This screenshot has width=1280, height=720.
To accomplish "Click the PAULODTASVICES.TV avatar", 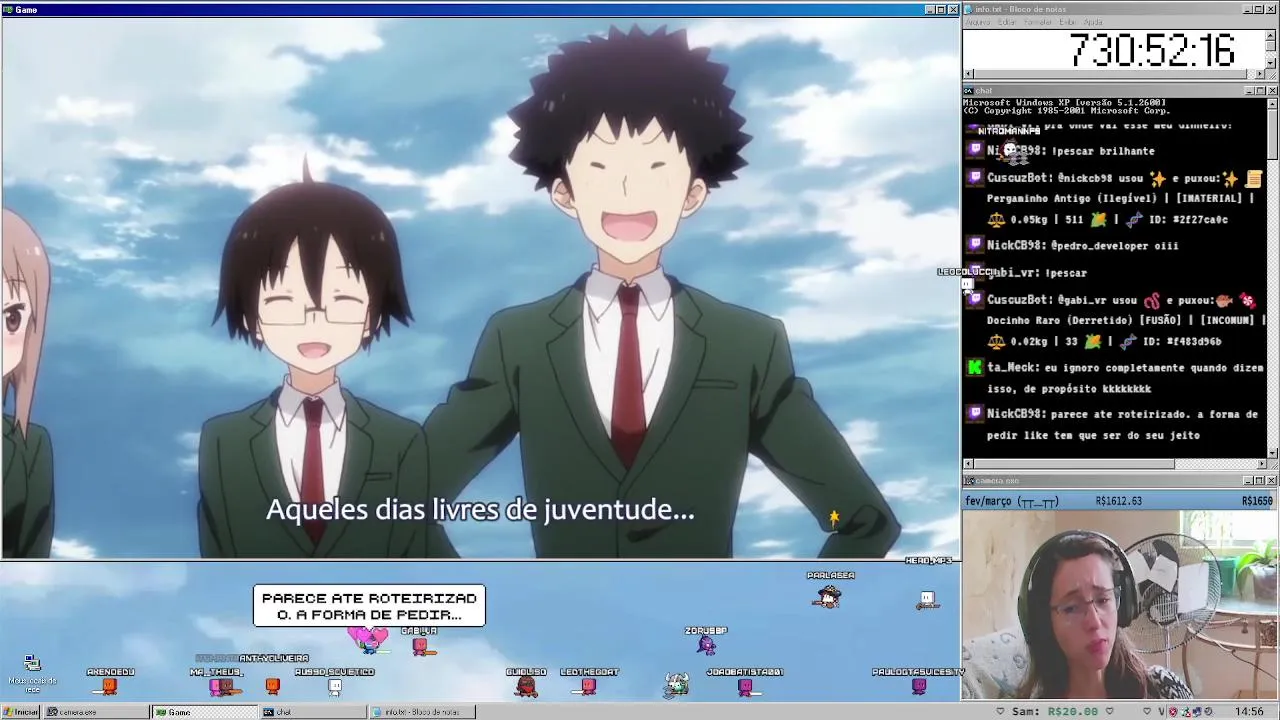I will 919,686.
